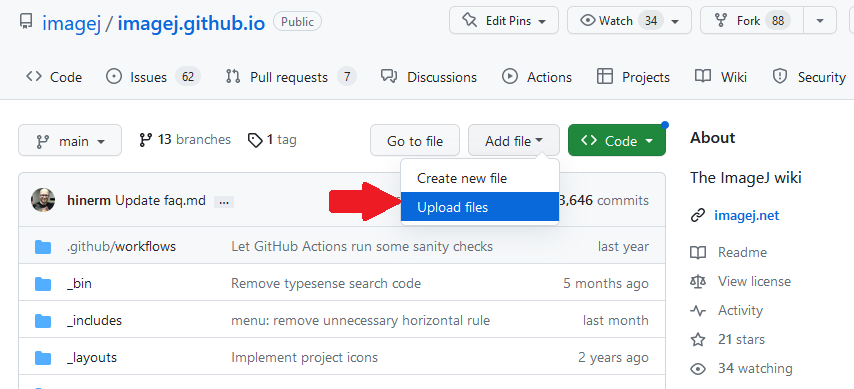Open the .github/workflows folder
This screenshot has height=389, width=854.
[121, 246]
